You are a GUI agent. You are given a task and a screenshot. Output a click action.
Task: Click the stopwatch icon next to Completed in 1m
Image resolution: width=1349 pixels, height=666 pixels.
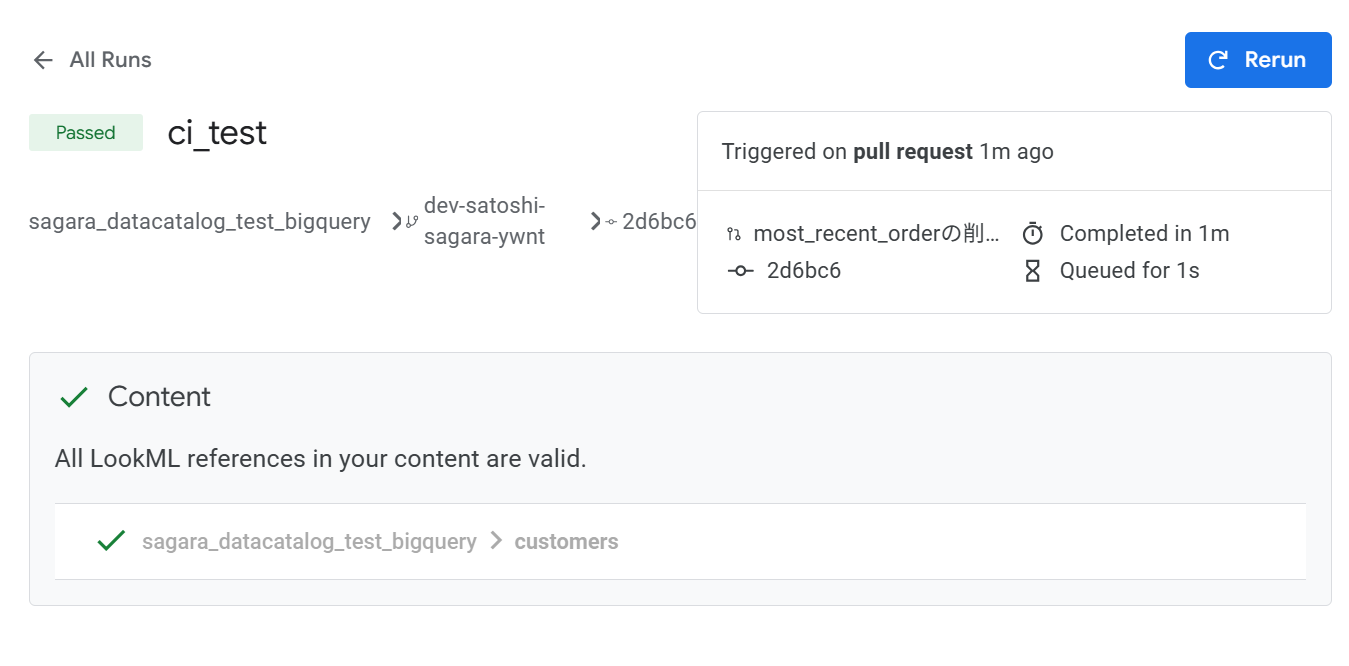(1033, 234)
